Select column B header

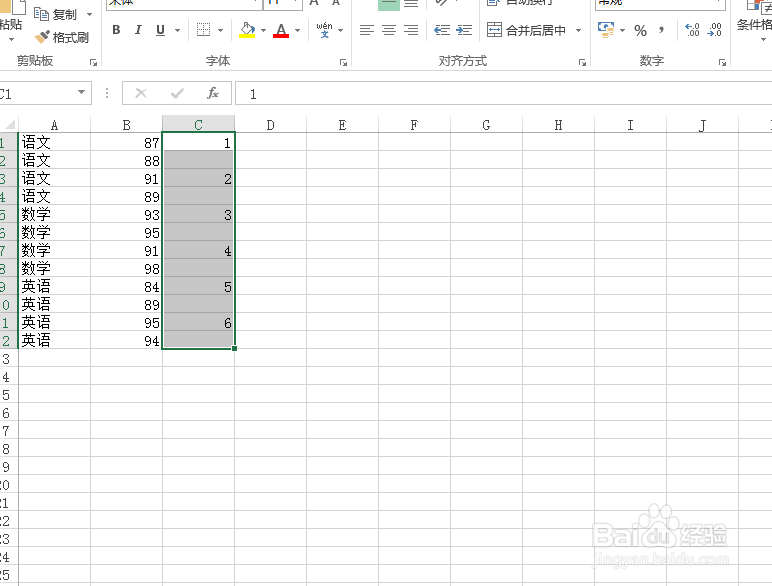pyautogui.click(x=127, y=125)
